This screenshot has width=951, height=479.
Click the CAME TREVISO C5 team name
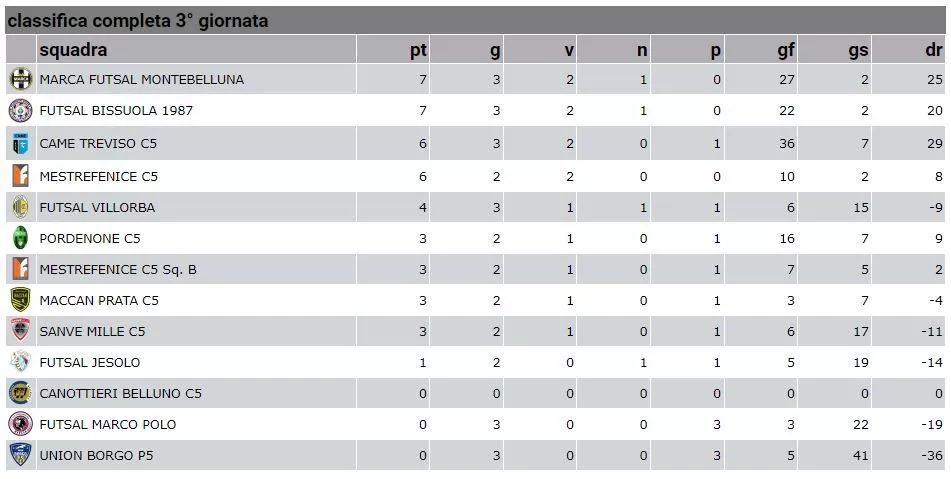[x=98, y=144]
